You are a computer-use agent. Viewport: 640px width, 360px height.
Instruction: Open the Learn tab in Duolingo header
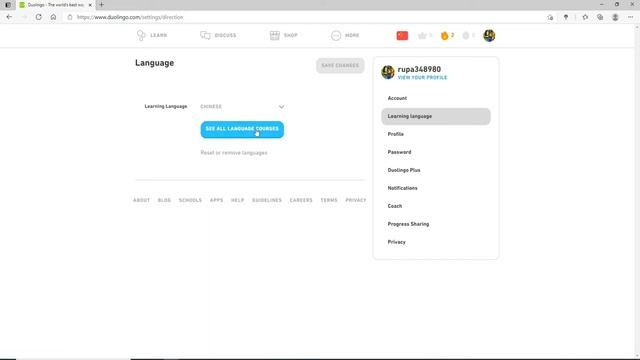point(152,36)
